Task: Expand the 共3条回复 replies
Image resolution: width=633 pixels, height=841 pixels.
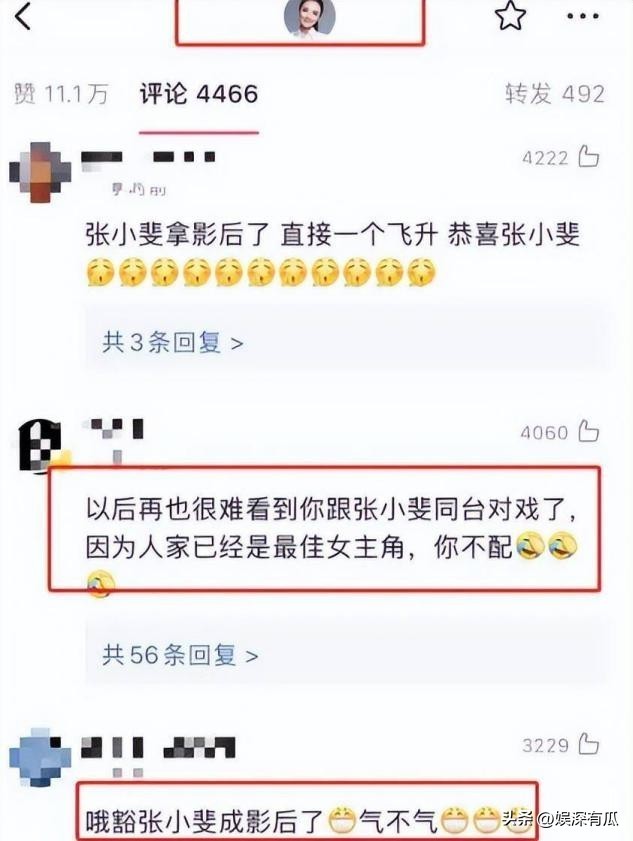Action: 173,342
